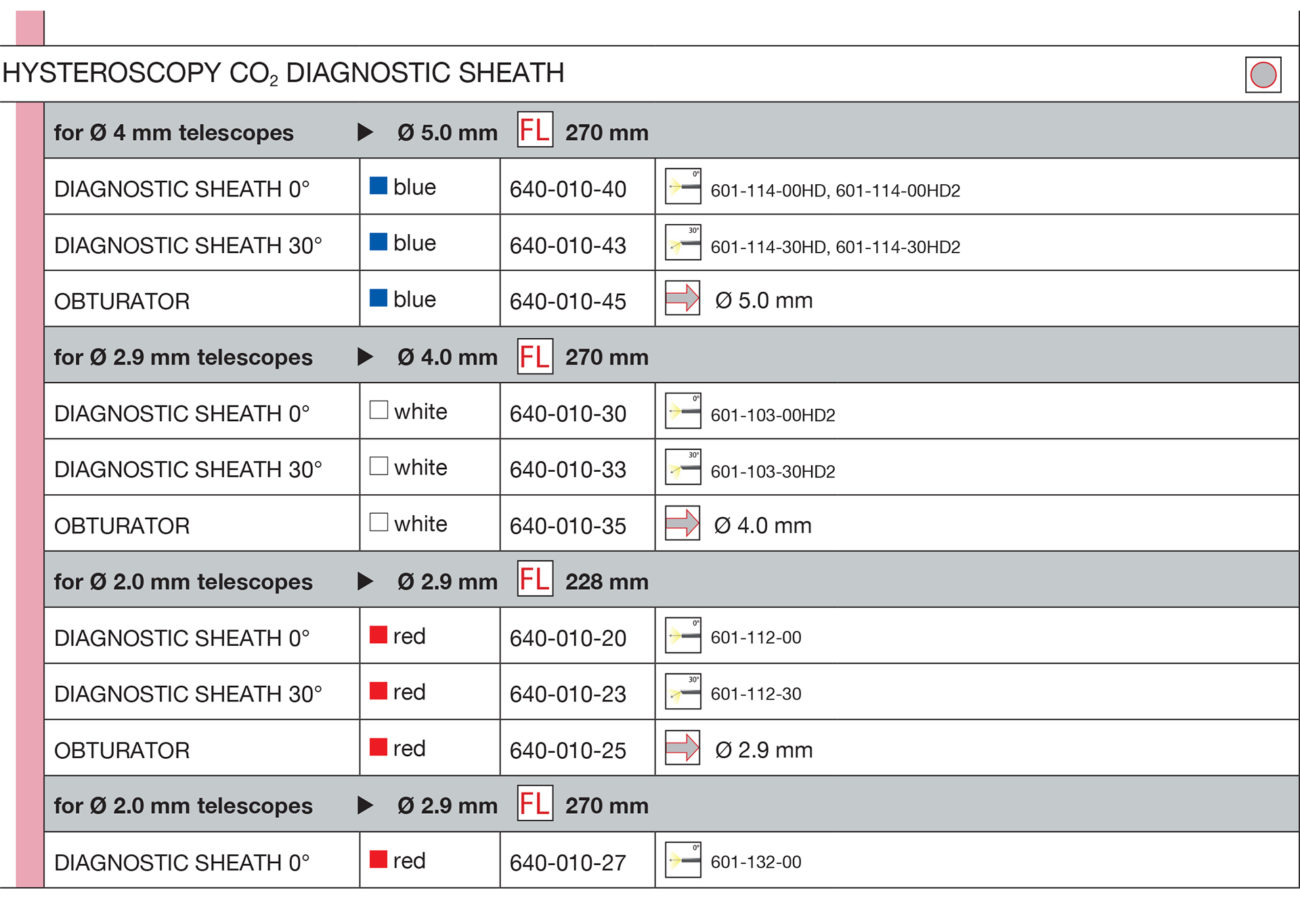Image resolution: width=1300 pixels, height=899 pixels.
Task: Select the 30° telescope icon beside 601-103-30HD2
Action: click(683, 468)
